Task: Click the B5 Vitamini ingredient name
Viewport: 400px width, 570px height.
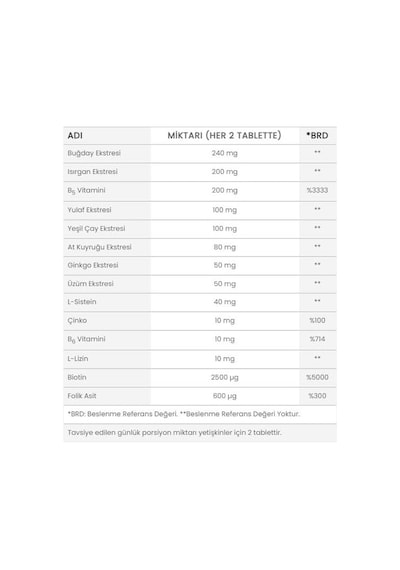Action: point(86,190)
